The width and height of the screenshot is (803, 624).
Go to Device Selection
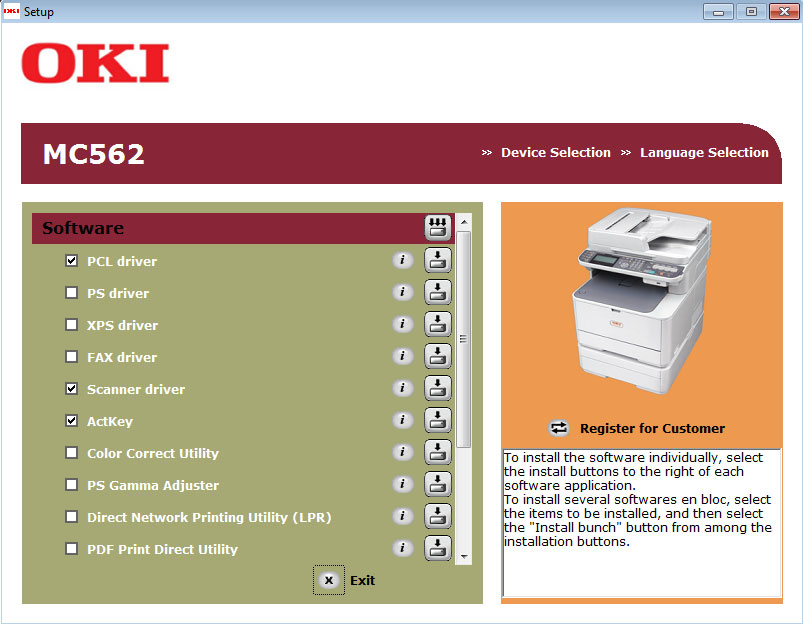556,153
